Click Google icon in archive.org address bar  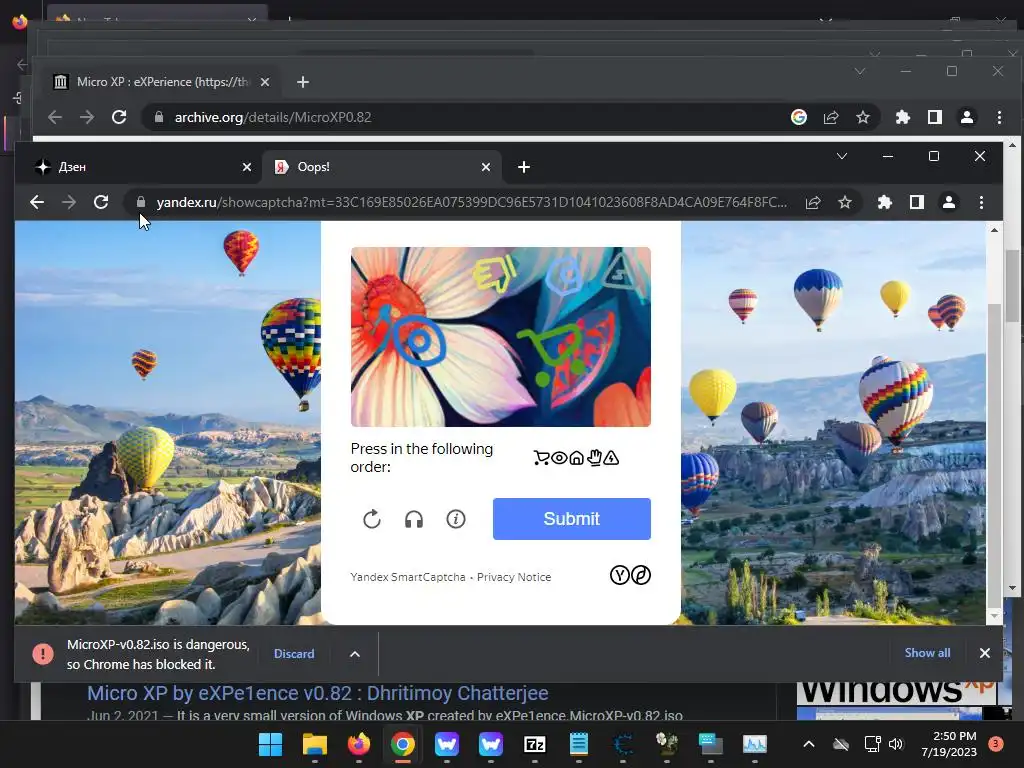coord(799,117)
